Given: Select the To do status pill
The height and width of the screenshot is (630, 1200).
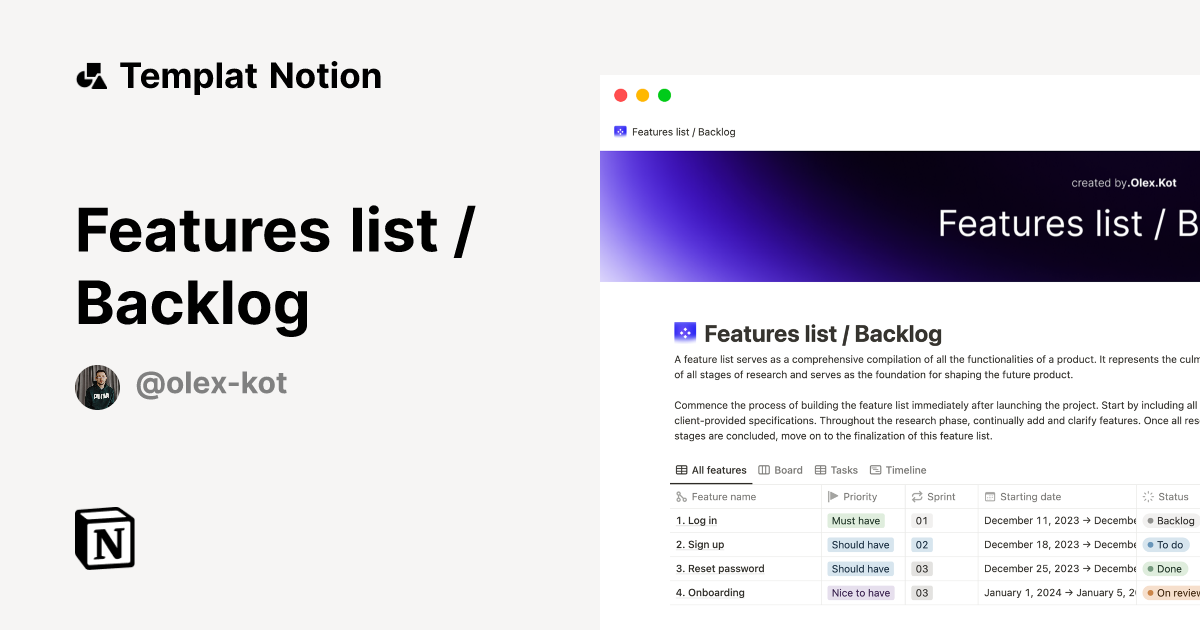Looking at the screenshot, I should pos(1166,544).
